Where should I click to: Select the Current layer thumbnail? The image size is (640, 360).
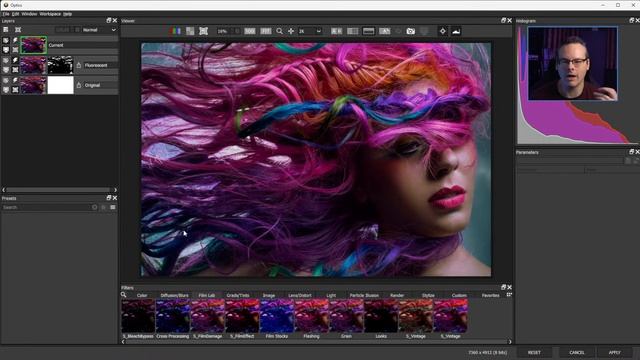pyautogui.click(x=33, y=45)
